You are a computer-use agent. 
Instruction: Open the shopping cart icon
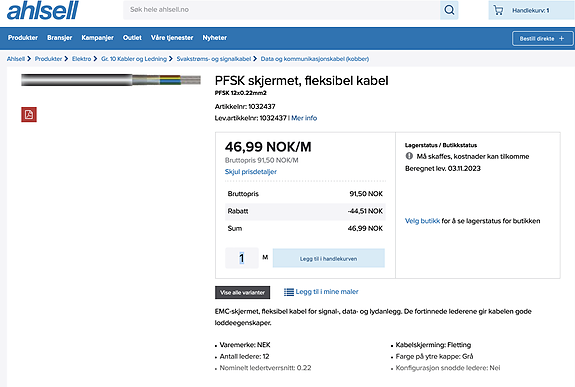(x=498, y=10)
